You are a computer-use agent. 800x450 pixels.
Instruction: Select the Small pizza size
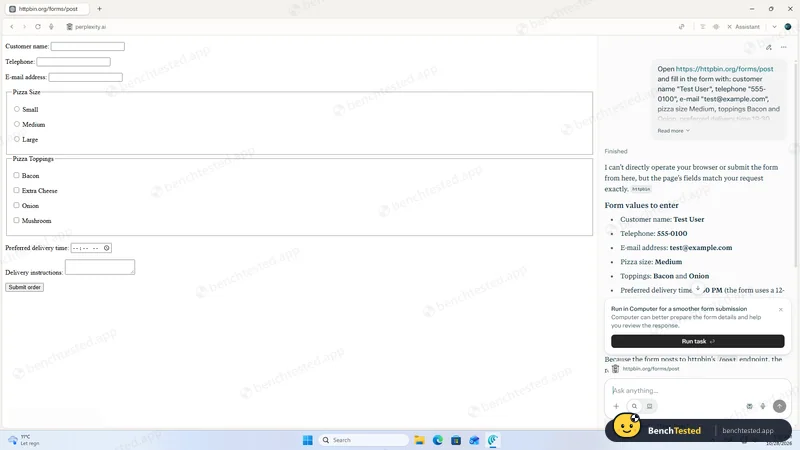point(17,109)
